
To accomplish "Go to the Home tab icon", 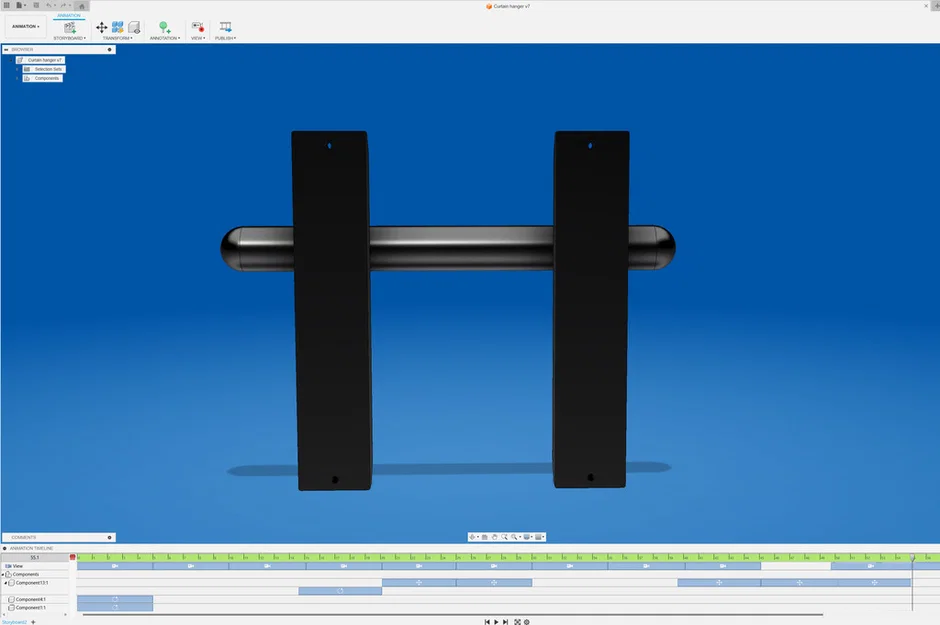I will (82, 6).
